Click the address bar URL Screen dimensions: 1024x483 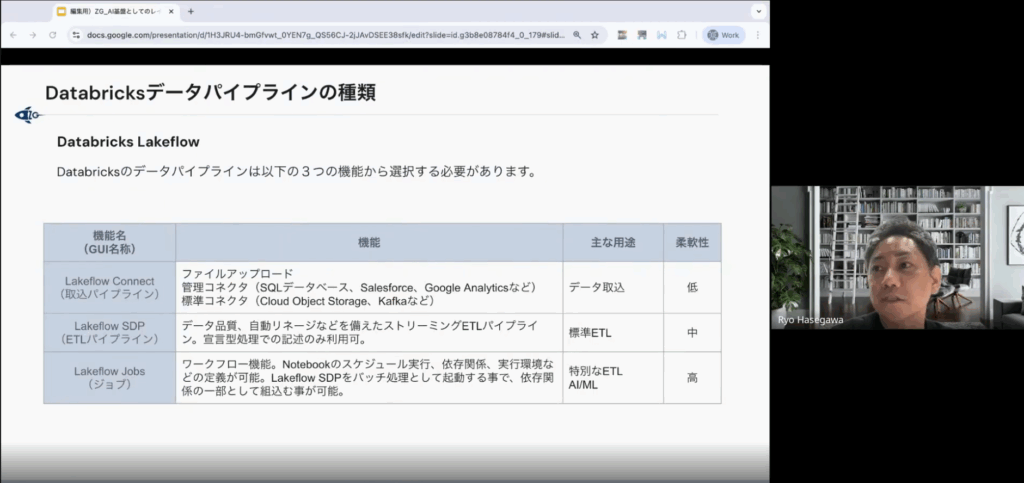(320, 34)
